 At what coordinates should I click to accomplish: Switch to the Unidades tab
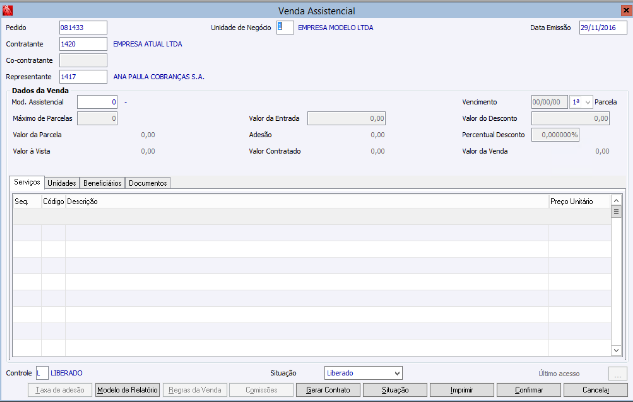[62, 183]
